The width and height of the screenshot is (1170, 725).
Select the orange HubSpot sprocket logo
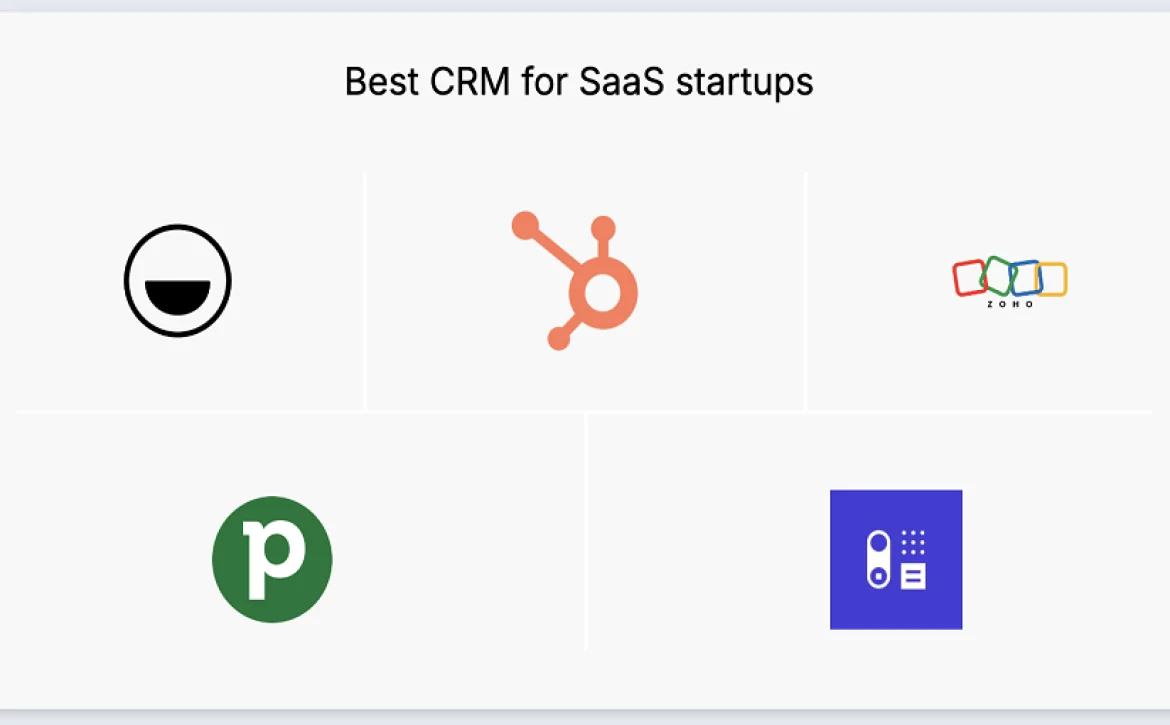coord(575,280)
